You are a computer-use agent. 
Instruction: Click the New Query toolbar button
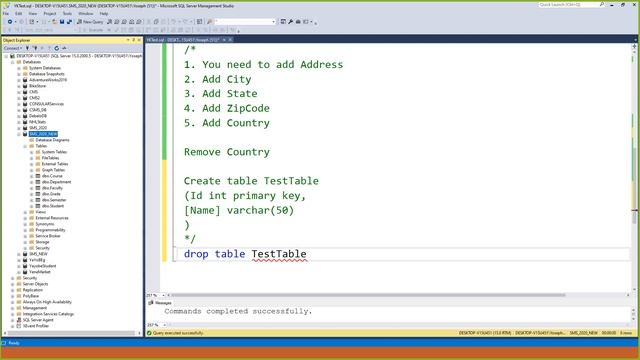pyautogui.click(x=90, y=22)
